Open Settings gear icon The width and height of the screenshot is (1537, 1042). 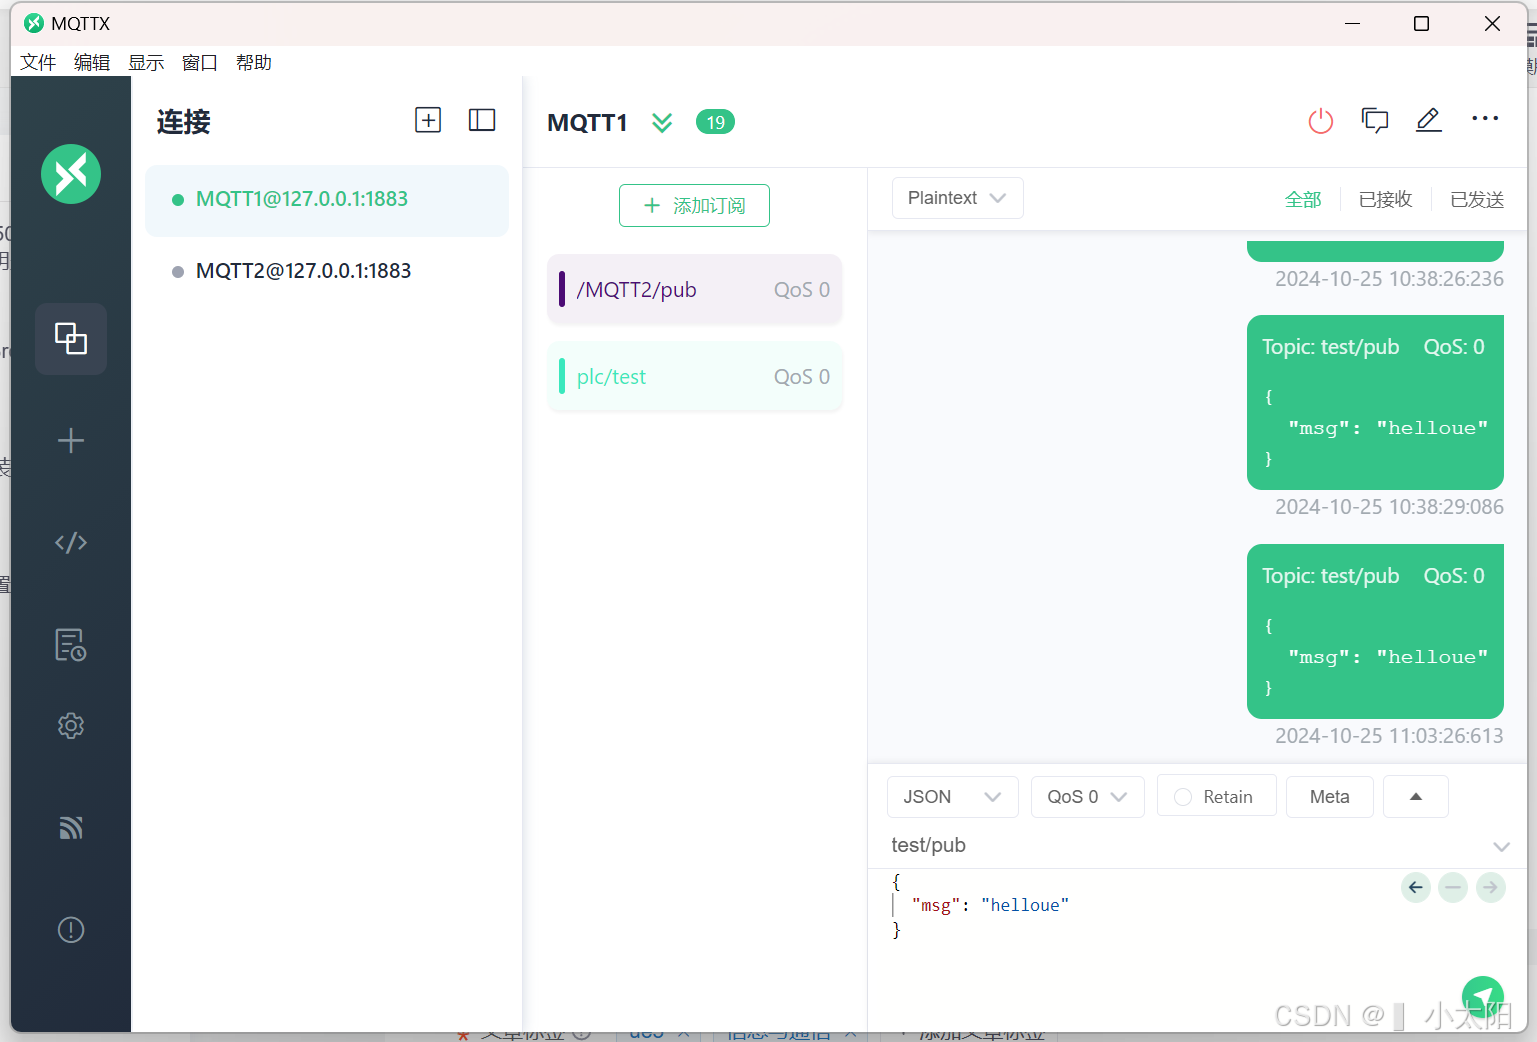(x=71, y=726)
